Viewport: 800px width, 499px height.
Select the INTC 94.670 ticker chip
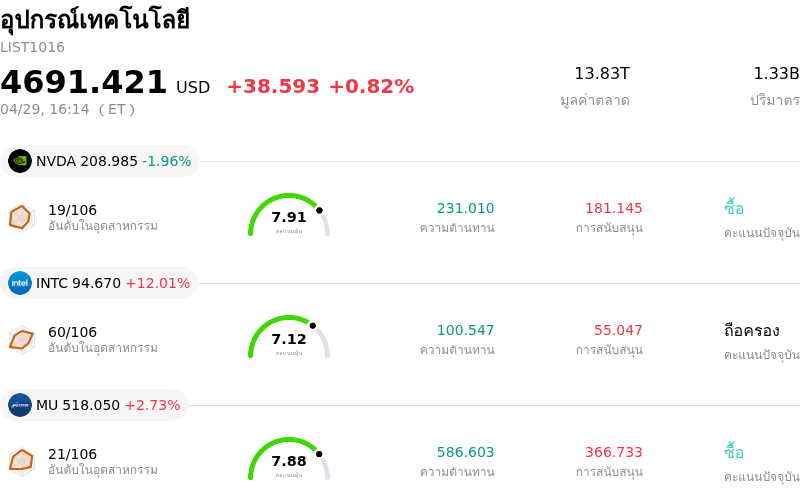pyautogui.click(x=100, y=283)
